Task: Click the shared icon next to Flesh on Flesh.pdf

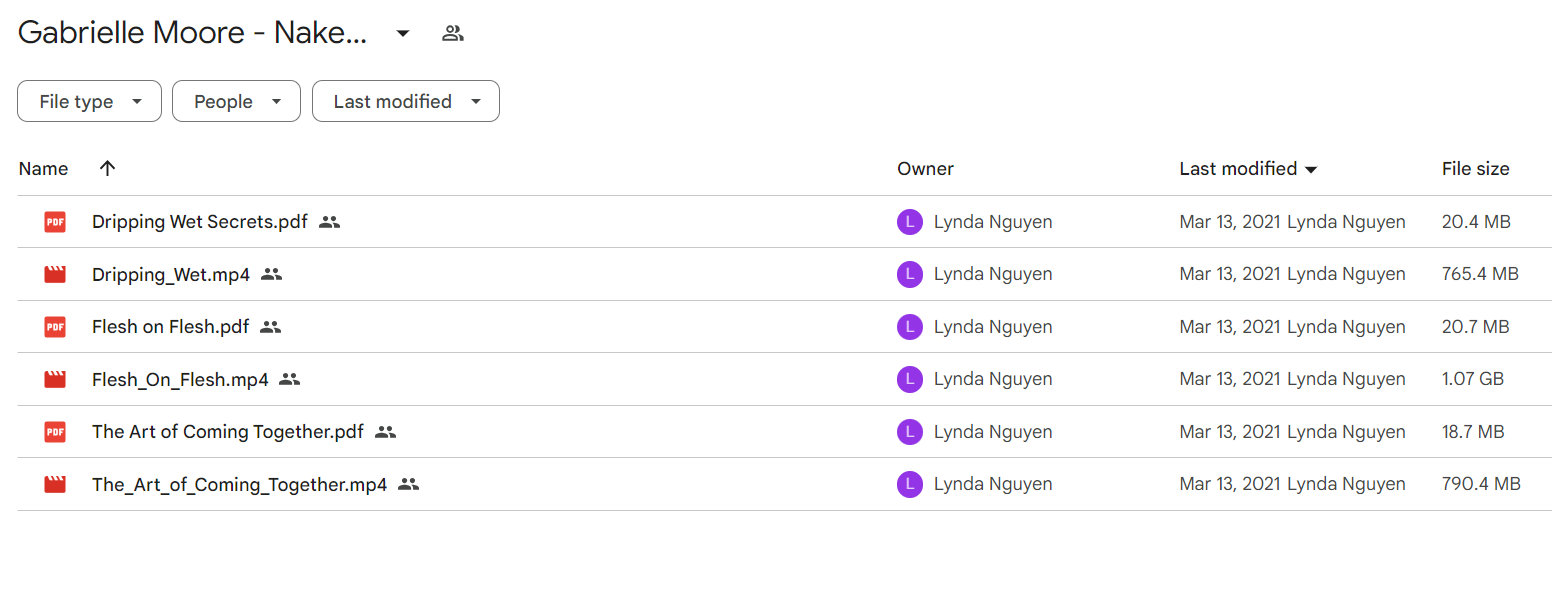Action: [x=270, y=327]
